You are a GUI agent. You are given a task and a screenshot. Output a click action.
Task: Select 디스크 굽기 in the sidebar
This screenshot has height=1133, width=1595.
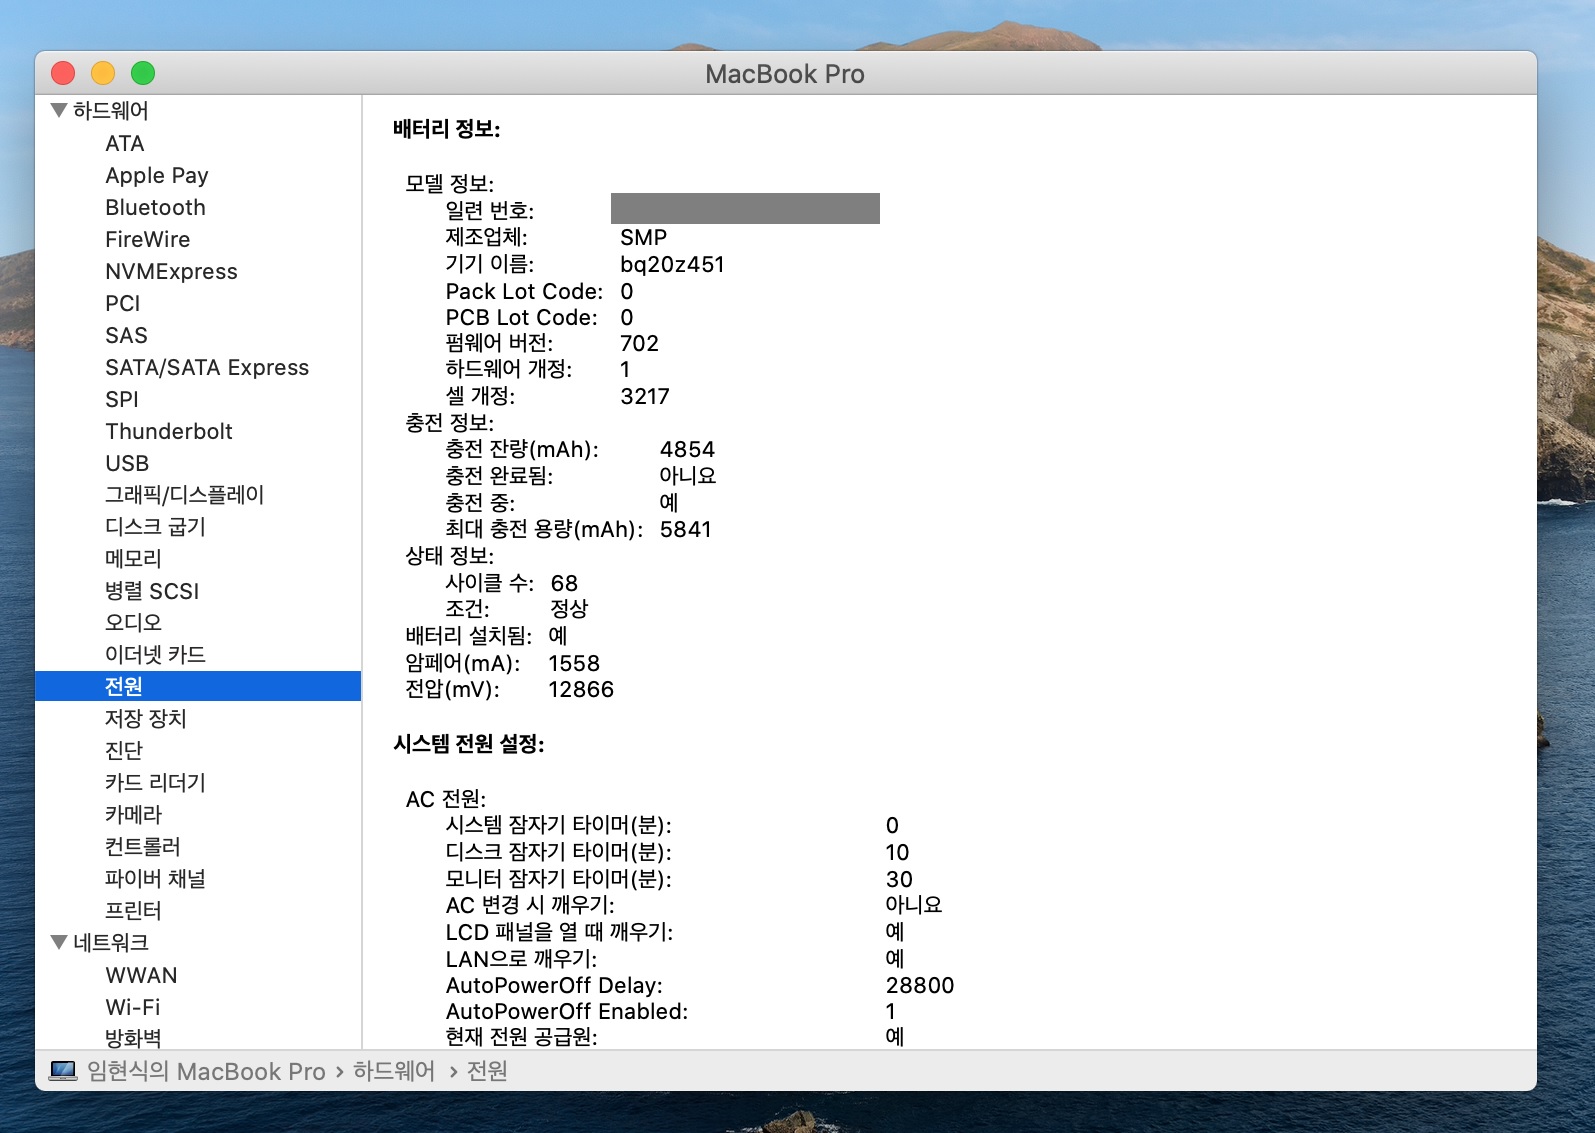coord(155,527)
